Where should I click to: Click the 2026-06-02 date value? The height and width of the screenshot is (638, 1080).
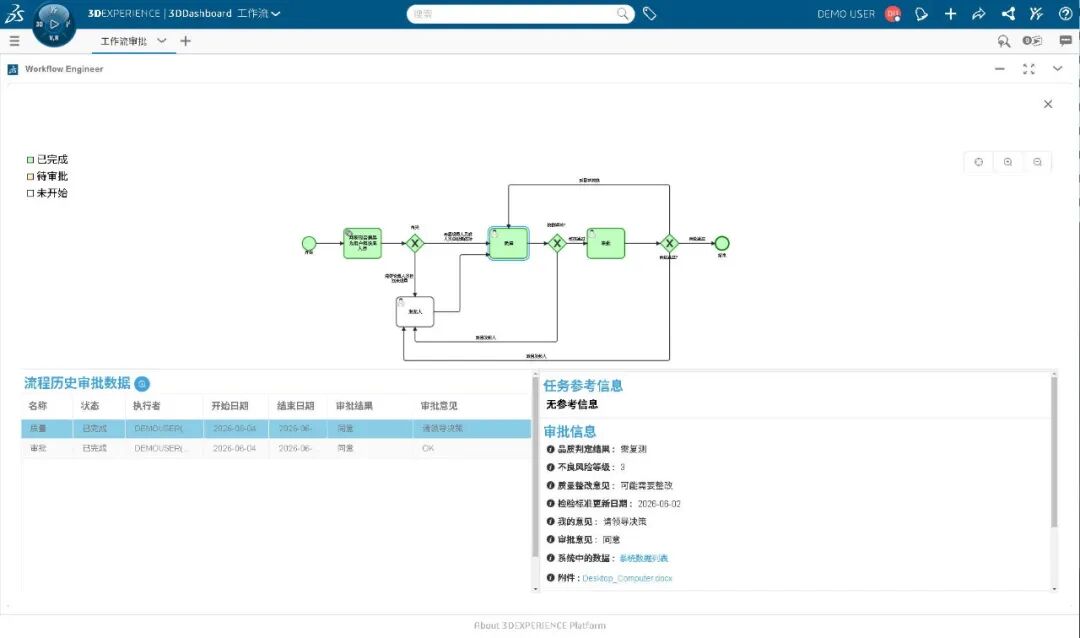tap(659, 504)
